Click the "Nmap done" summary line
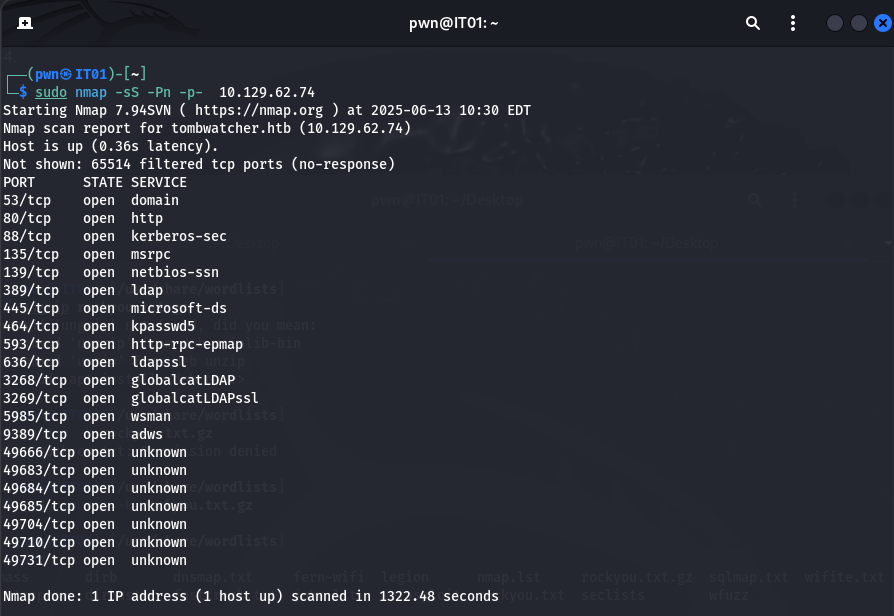This screenshot has height=616, width=894. pos(250,596)
